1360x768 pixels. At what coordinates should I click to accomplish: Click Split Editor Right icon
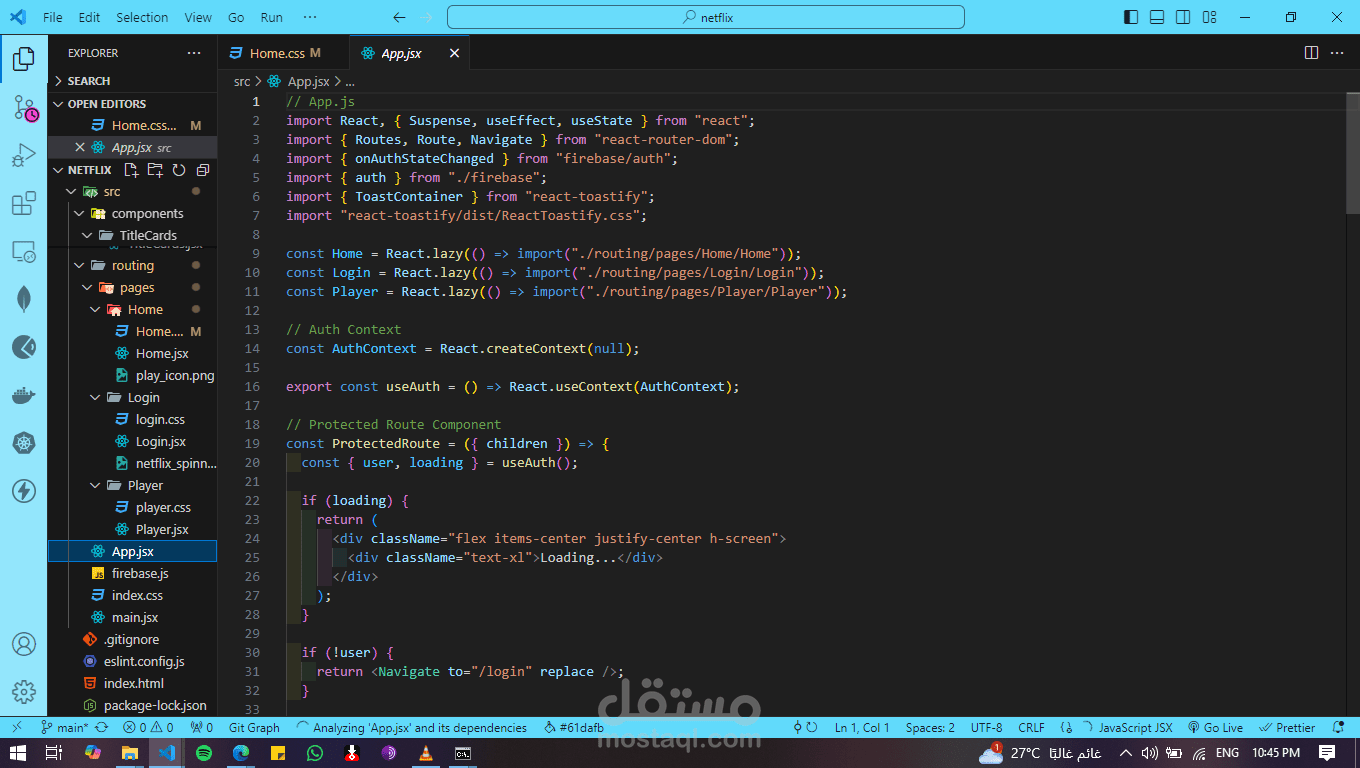1311,53
